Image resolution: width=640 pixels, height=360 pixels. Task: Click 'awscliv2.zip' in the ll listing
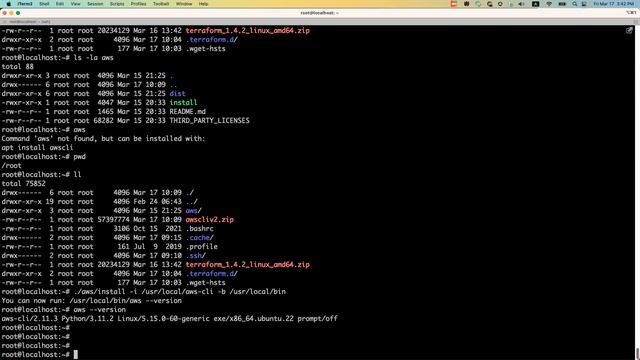coord(209,220)
